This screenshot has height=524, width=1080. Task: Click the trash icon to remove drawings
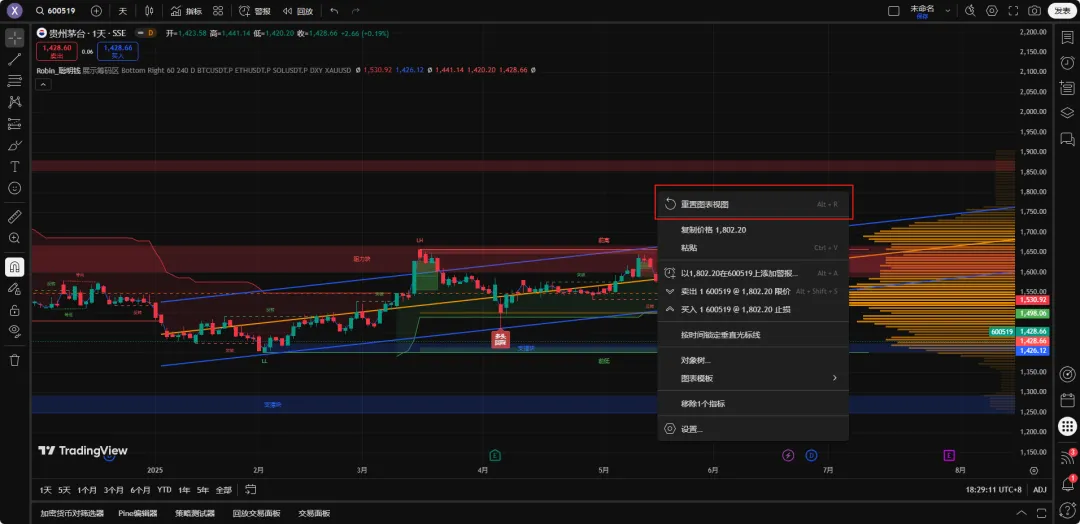click(x=15, y=360)
